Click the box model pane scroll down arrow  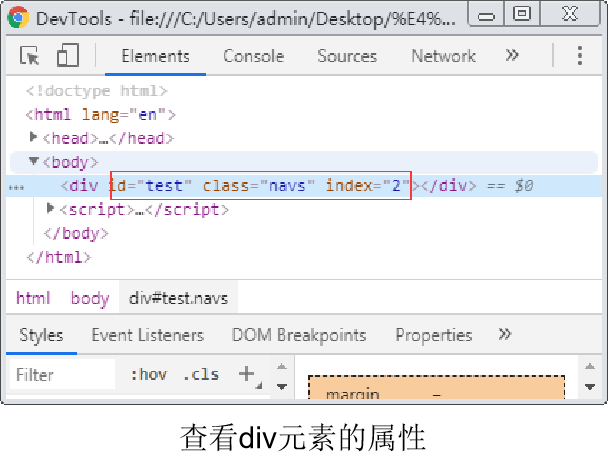coord(590,386)
